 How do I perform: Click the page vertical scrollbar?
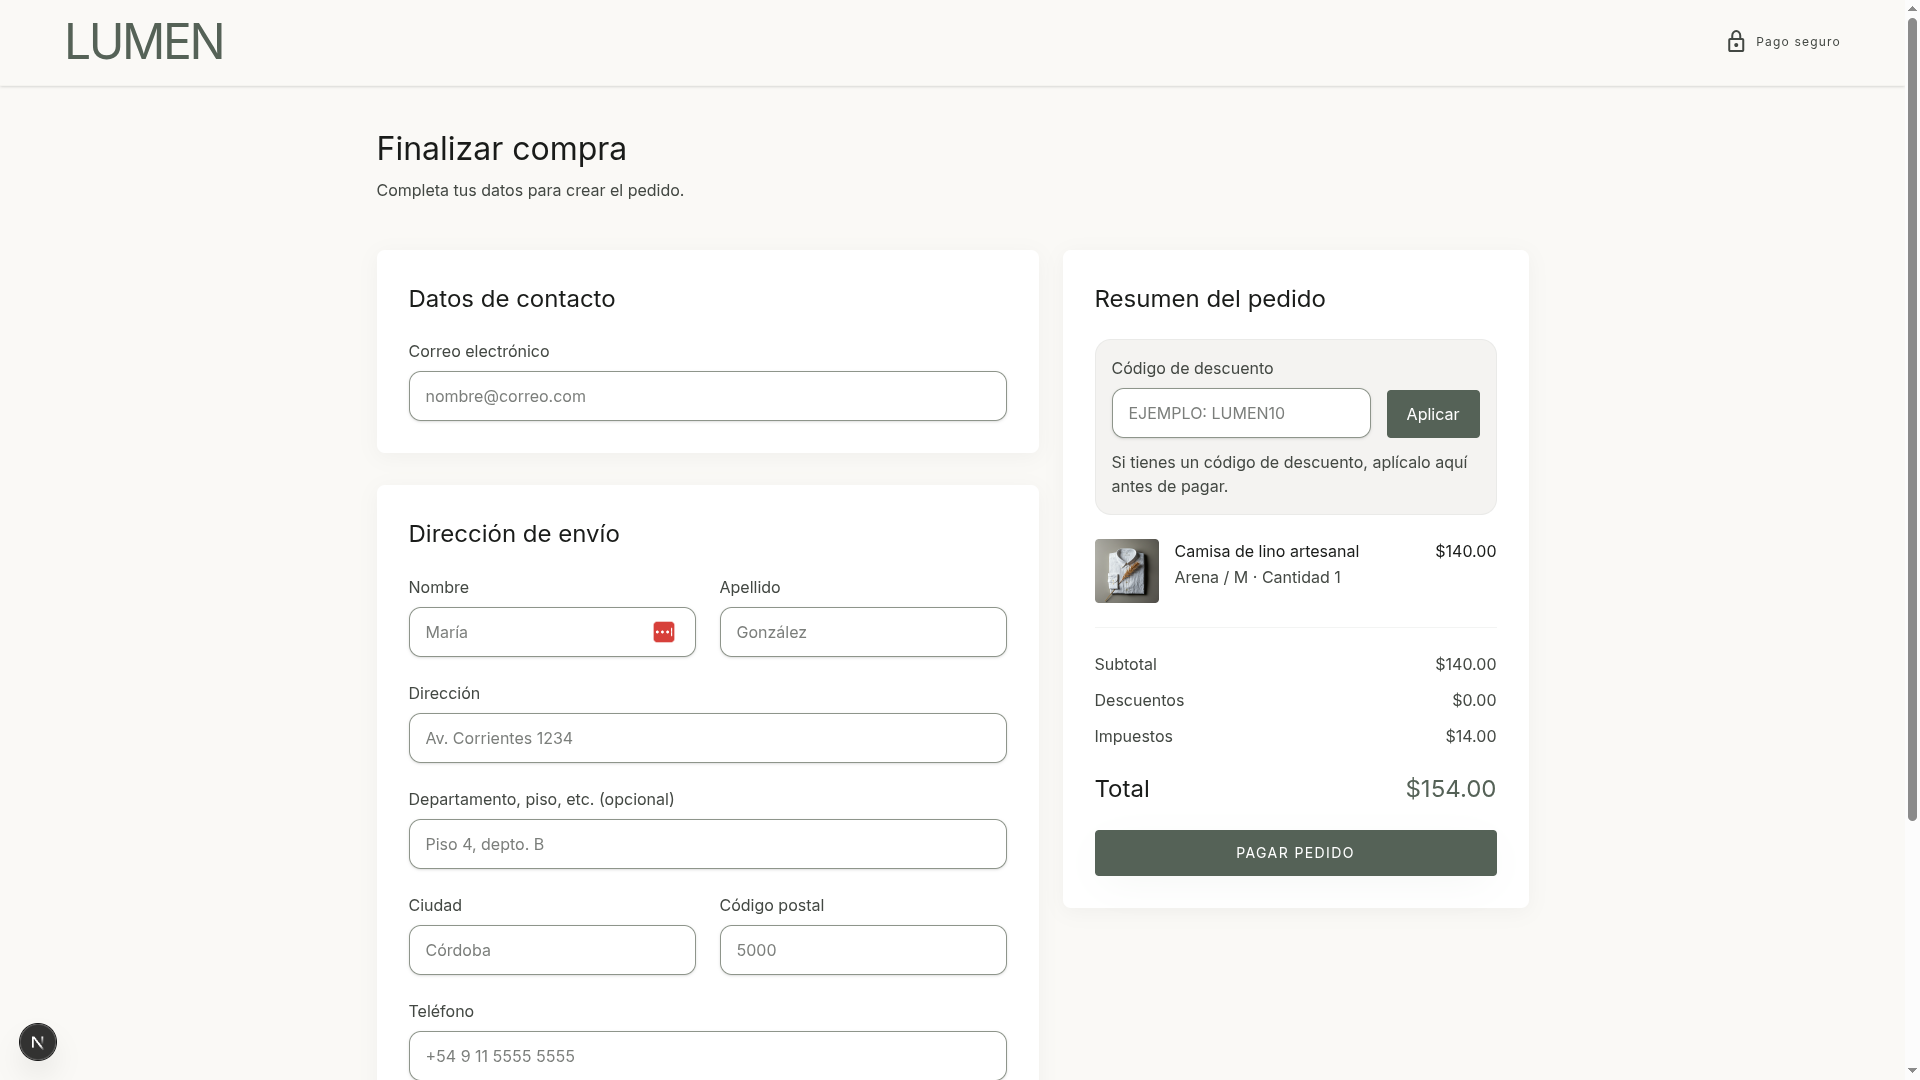[x=1912, y=420]
